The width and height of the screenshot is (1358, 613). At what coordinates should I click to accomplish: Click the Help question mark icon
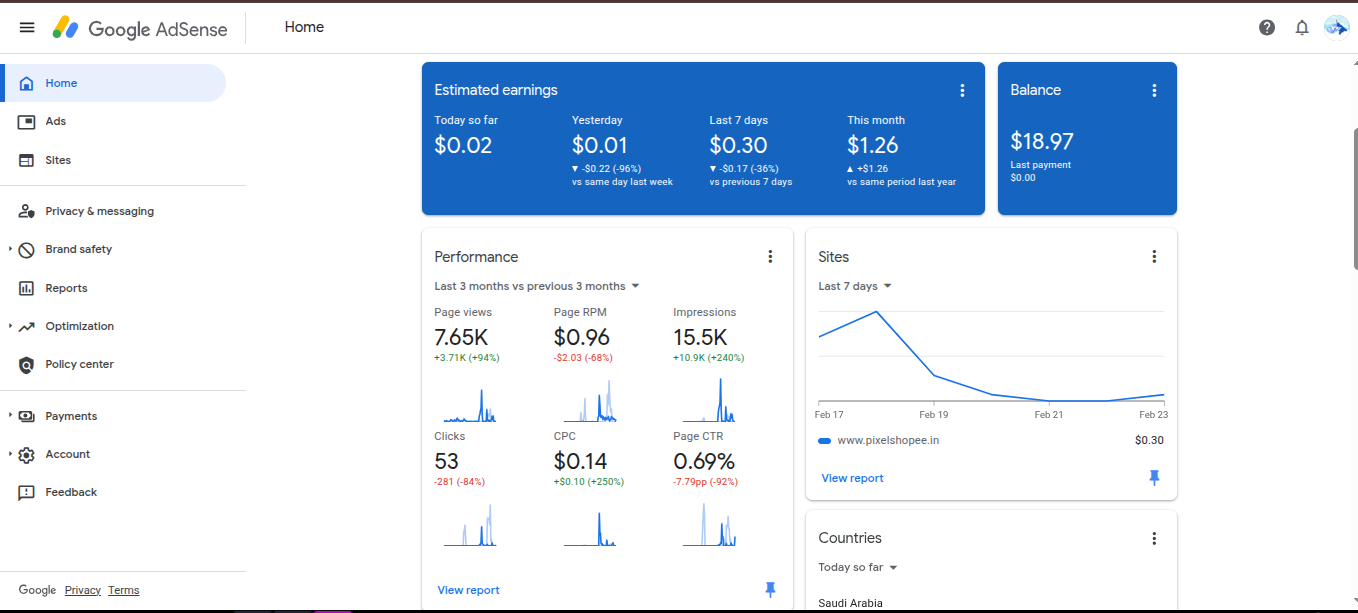1267,27
